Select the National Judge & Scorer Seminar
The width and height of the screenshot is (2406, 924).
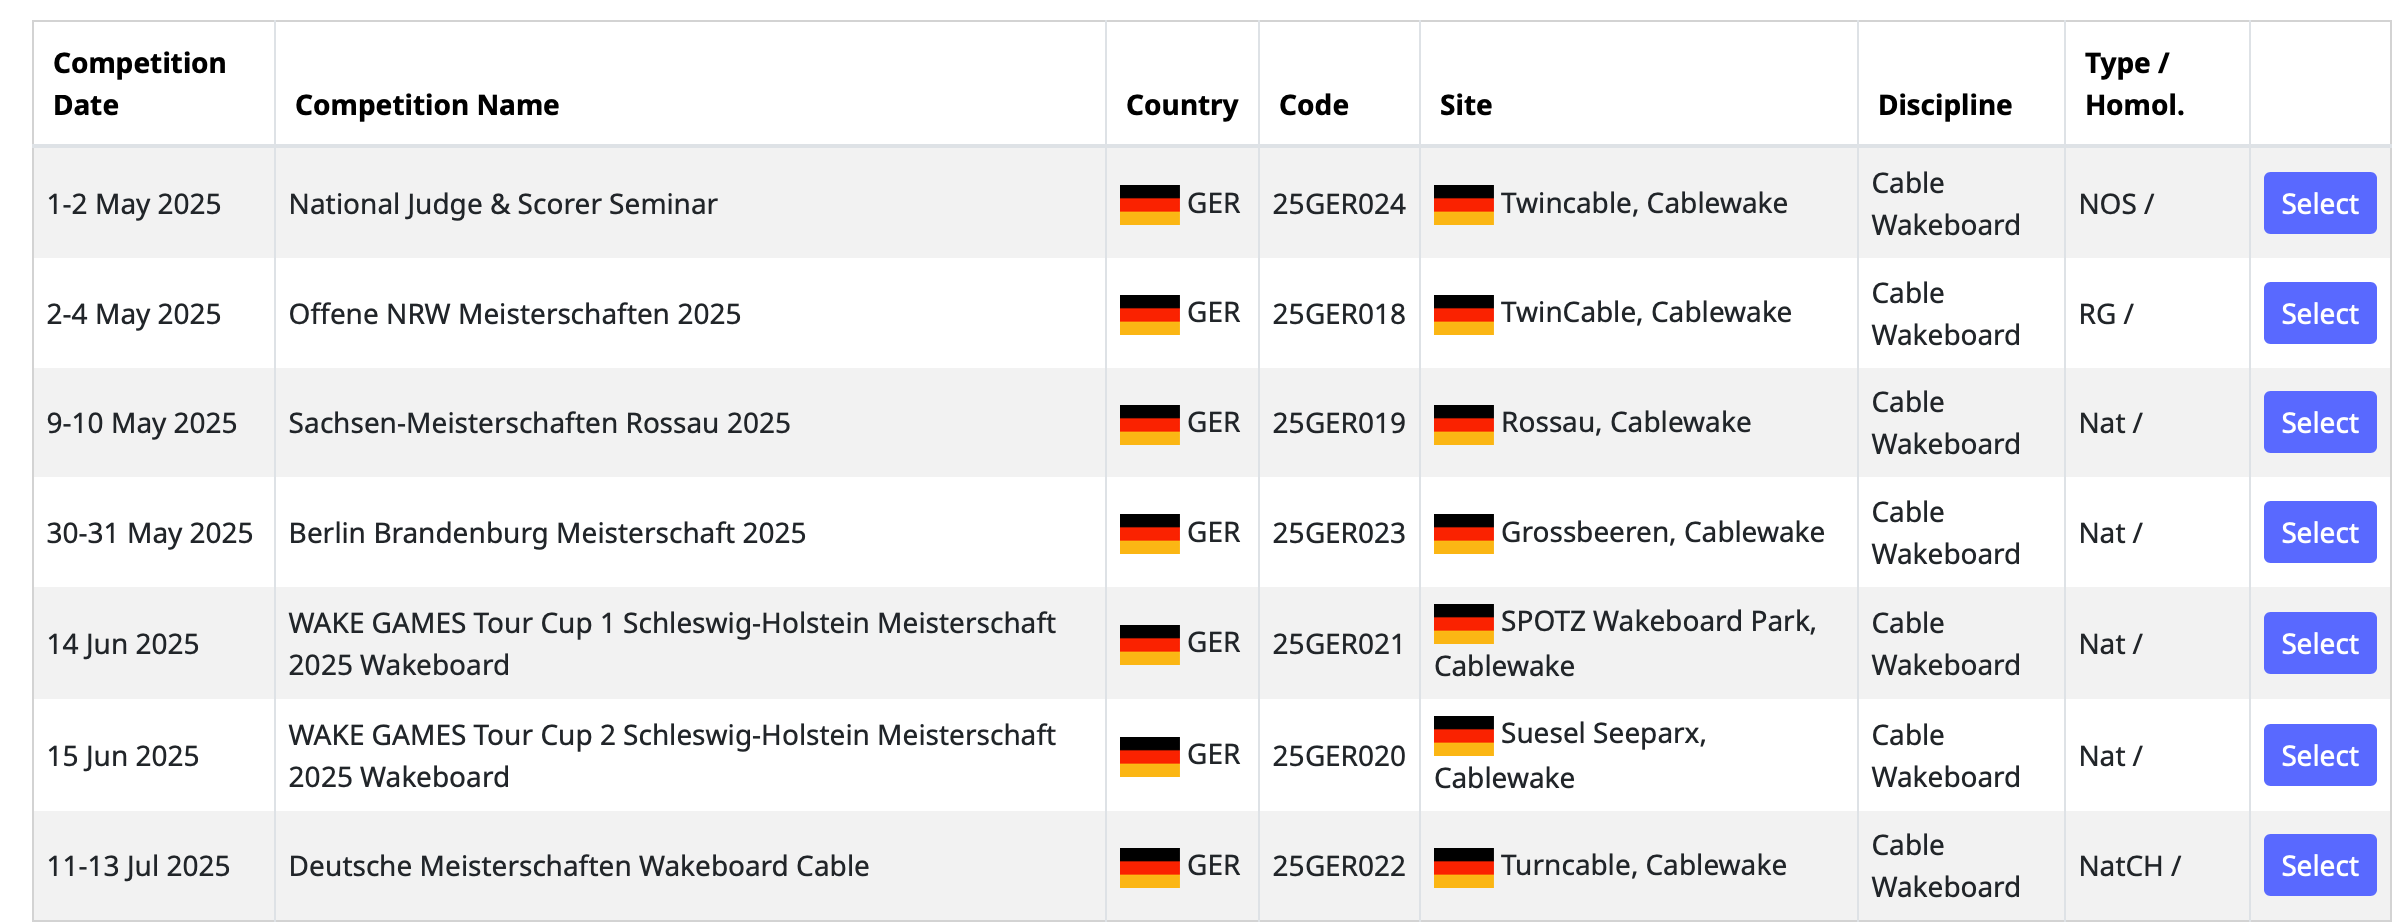pos(2319,203)
